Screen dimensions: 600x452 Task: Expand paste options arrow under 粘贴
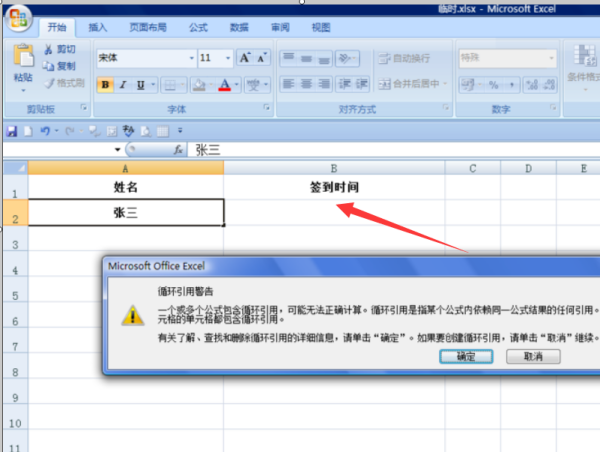point(23,90)
